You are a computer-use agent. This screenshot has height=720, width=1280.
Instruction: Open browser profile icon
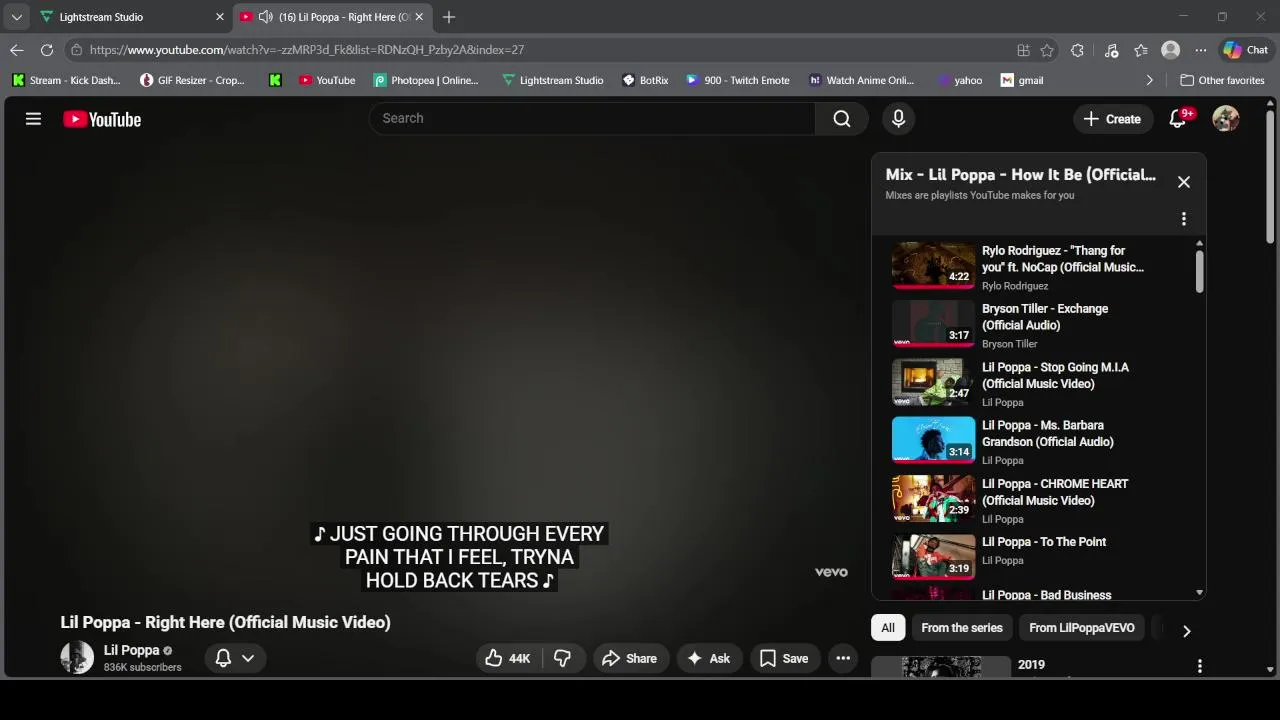point(1171,50)
